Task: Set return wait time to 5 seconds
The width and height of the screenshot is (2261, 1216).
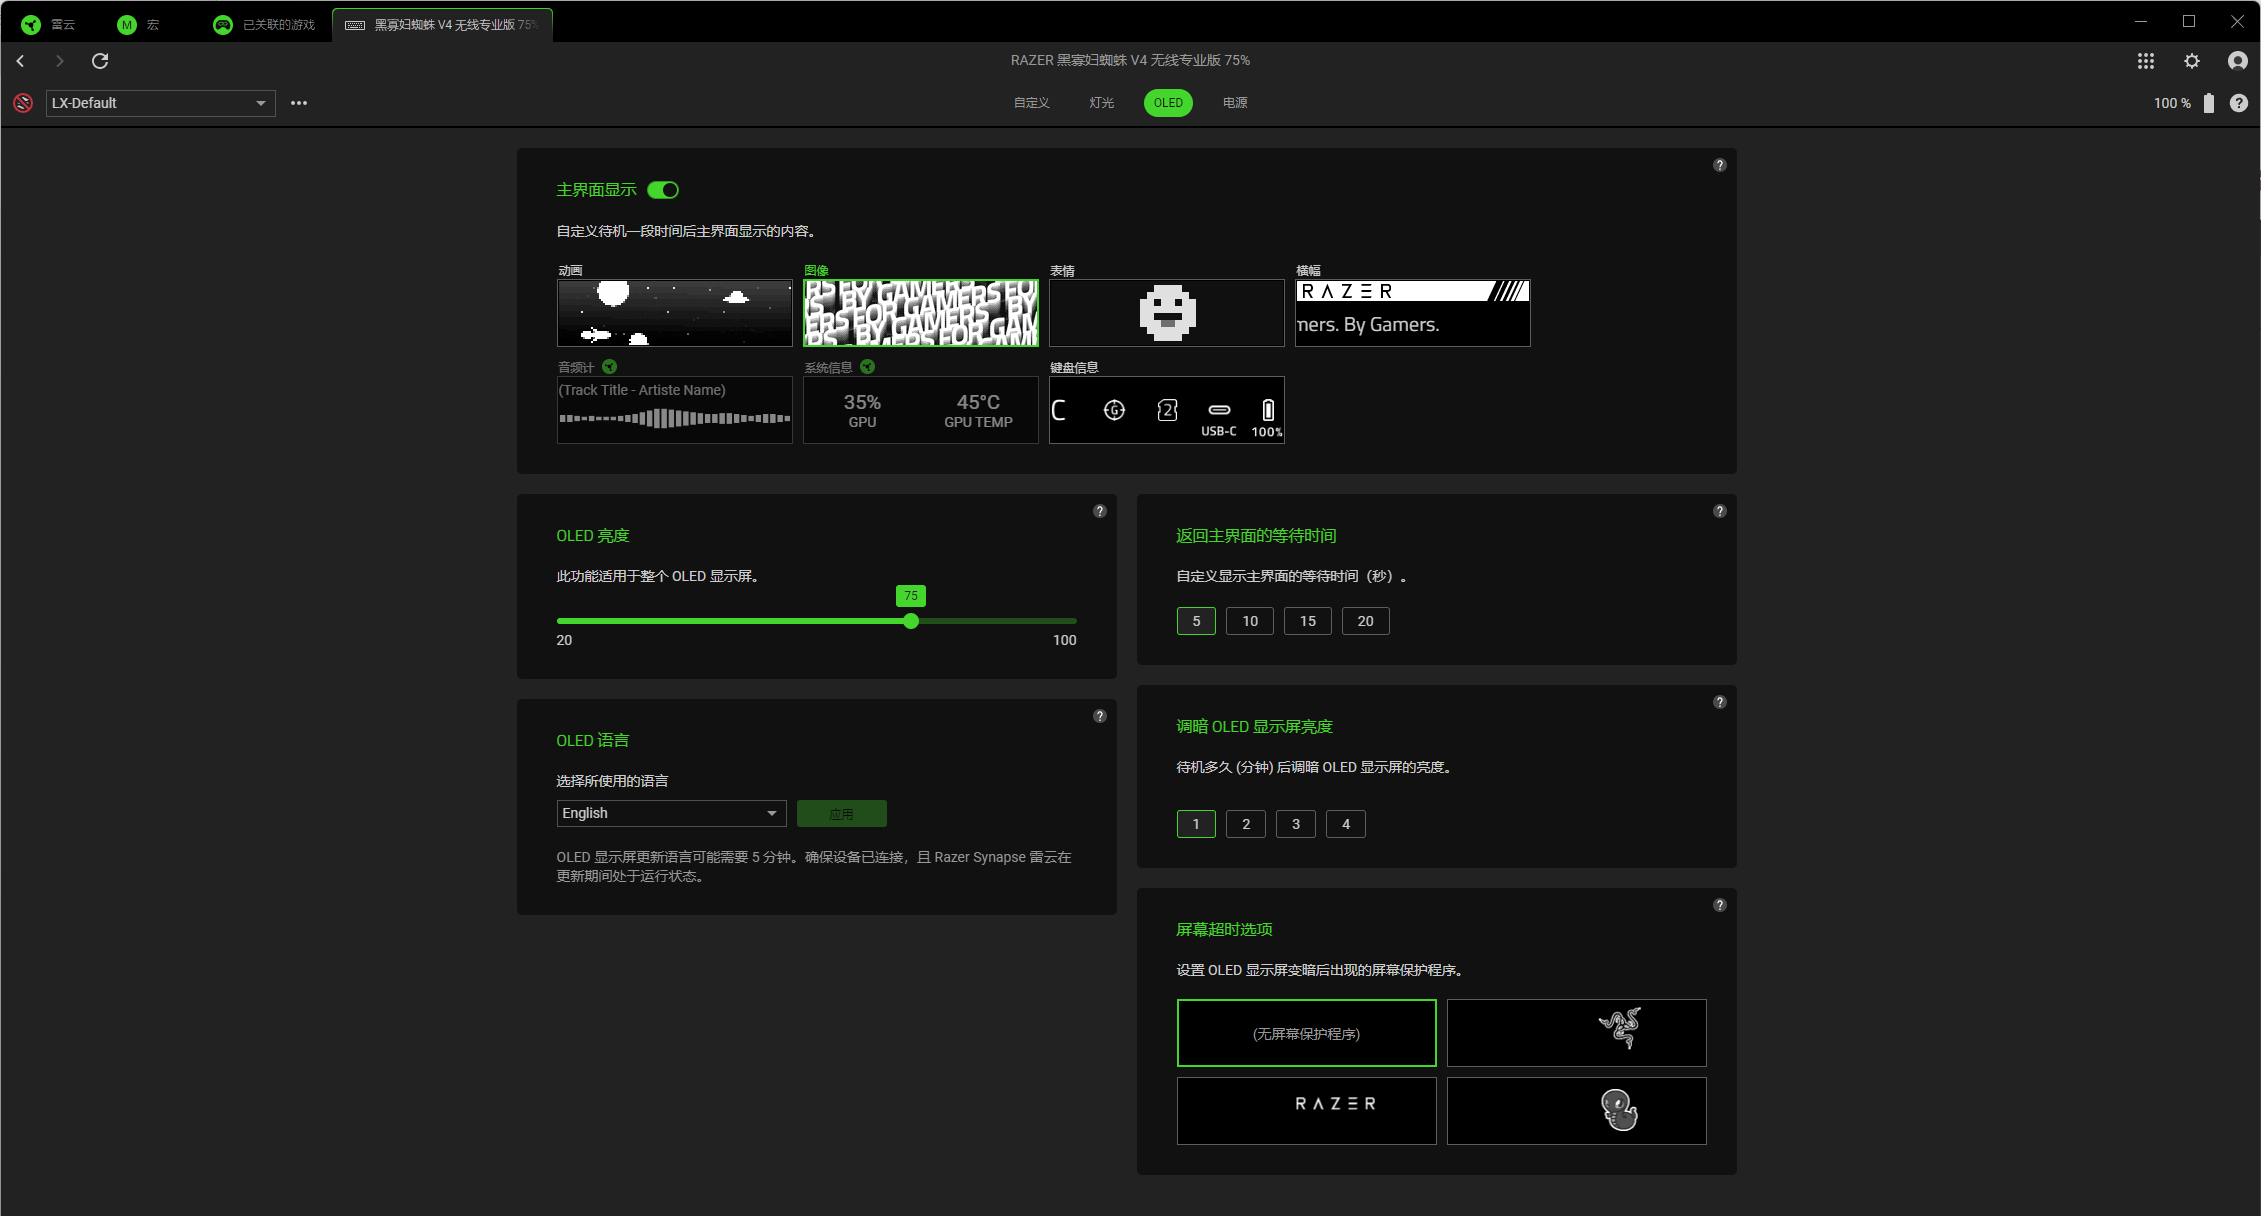Action: [x=1196, y=621]
